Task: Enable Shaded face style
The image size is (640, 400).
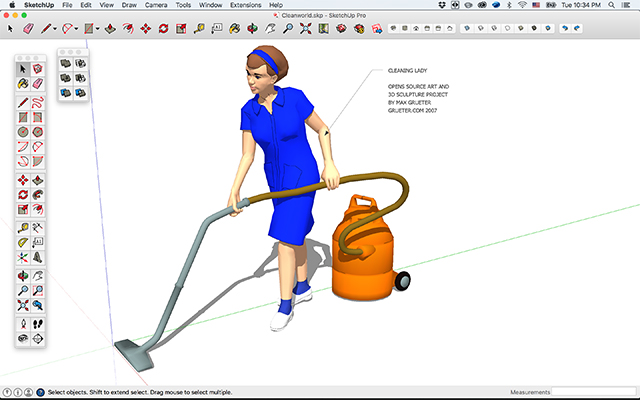Action: (521, 28)
